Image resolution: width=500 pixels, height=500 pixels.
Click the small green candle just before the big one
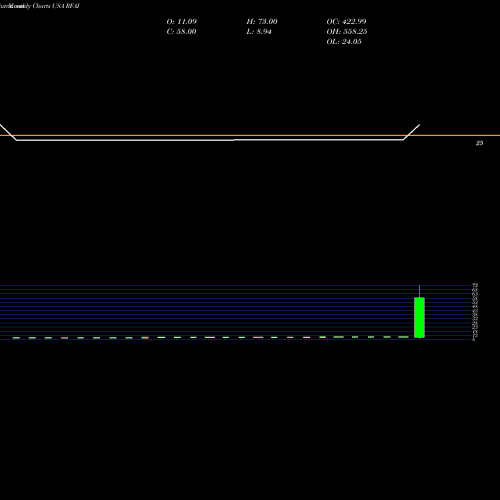403,337
